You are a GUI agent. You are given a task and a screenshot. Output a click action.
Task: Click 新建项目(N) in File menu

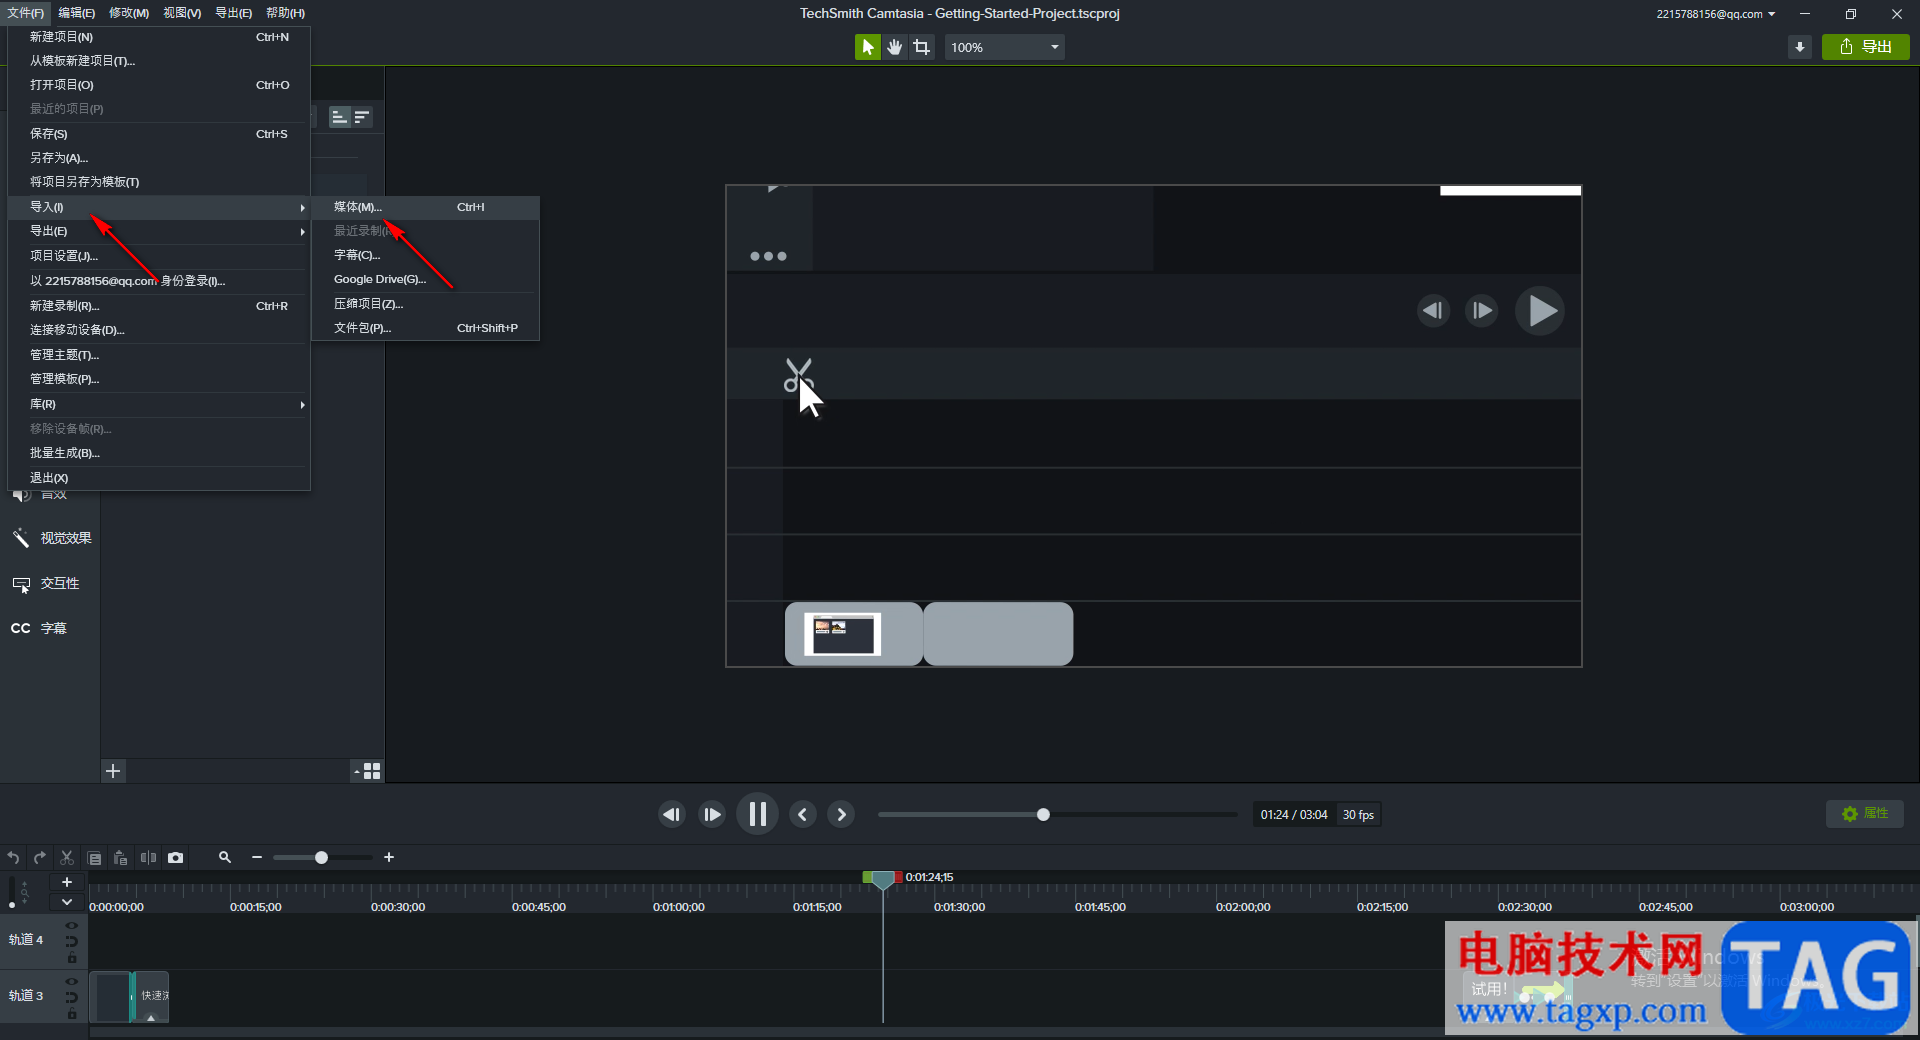159,37
